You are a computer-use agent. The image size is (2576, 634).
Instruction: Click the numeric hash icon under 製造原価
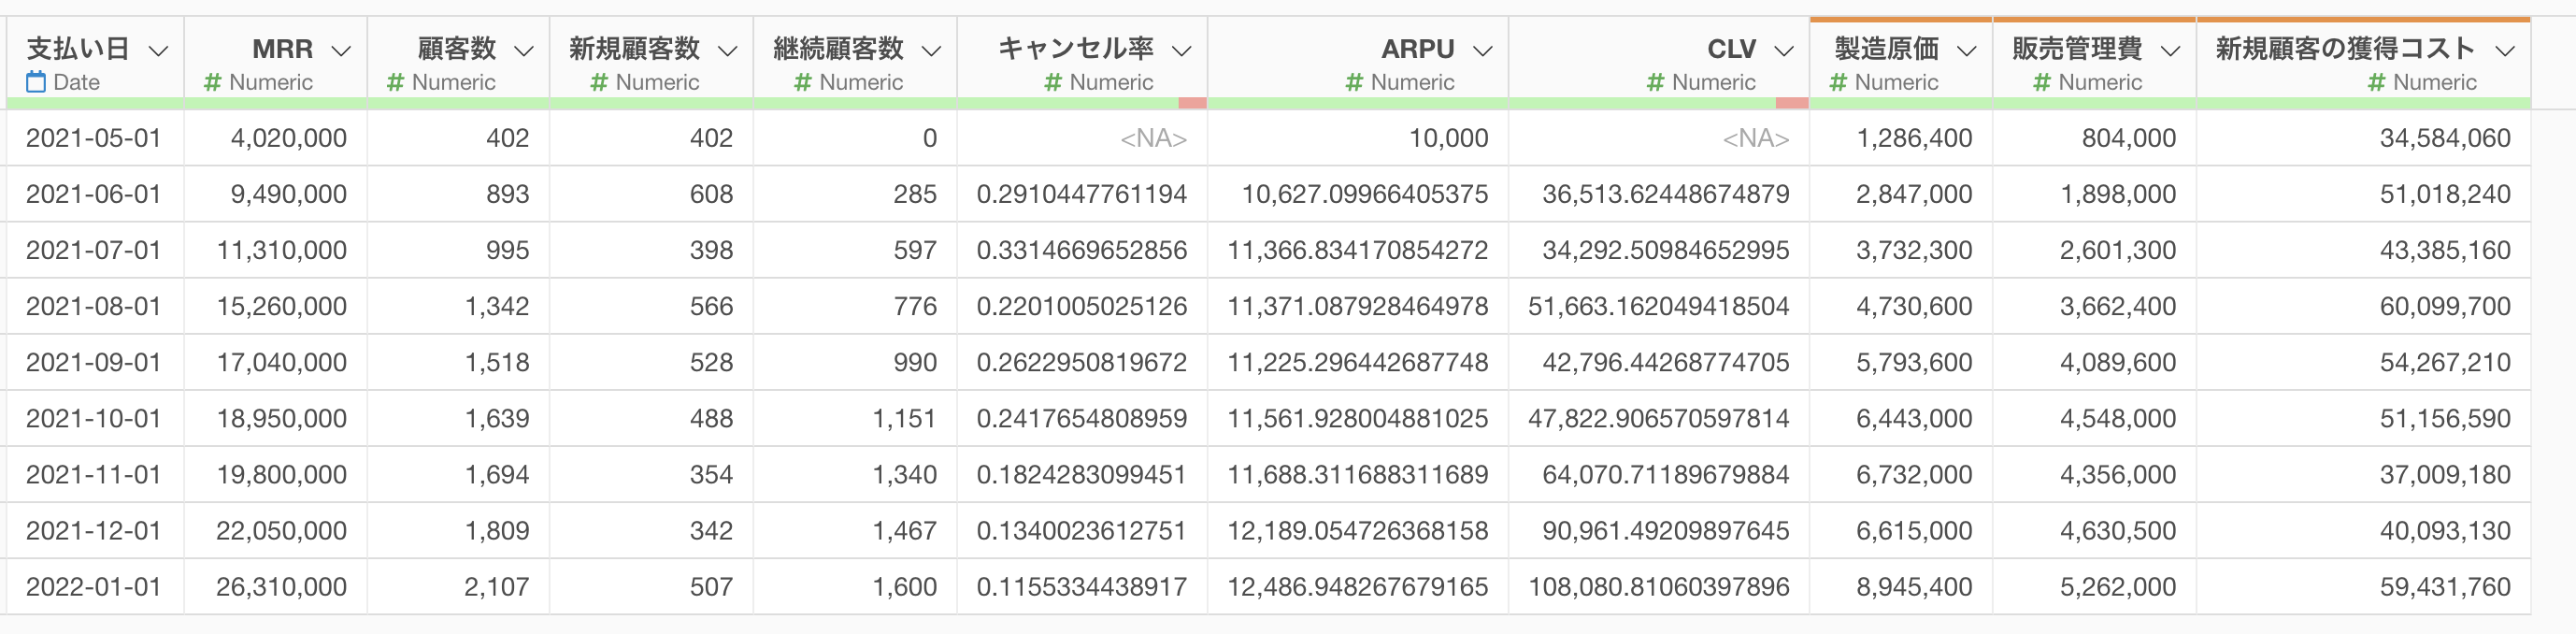coord(1838,83)
